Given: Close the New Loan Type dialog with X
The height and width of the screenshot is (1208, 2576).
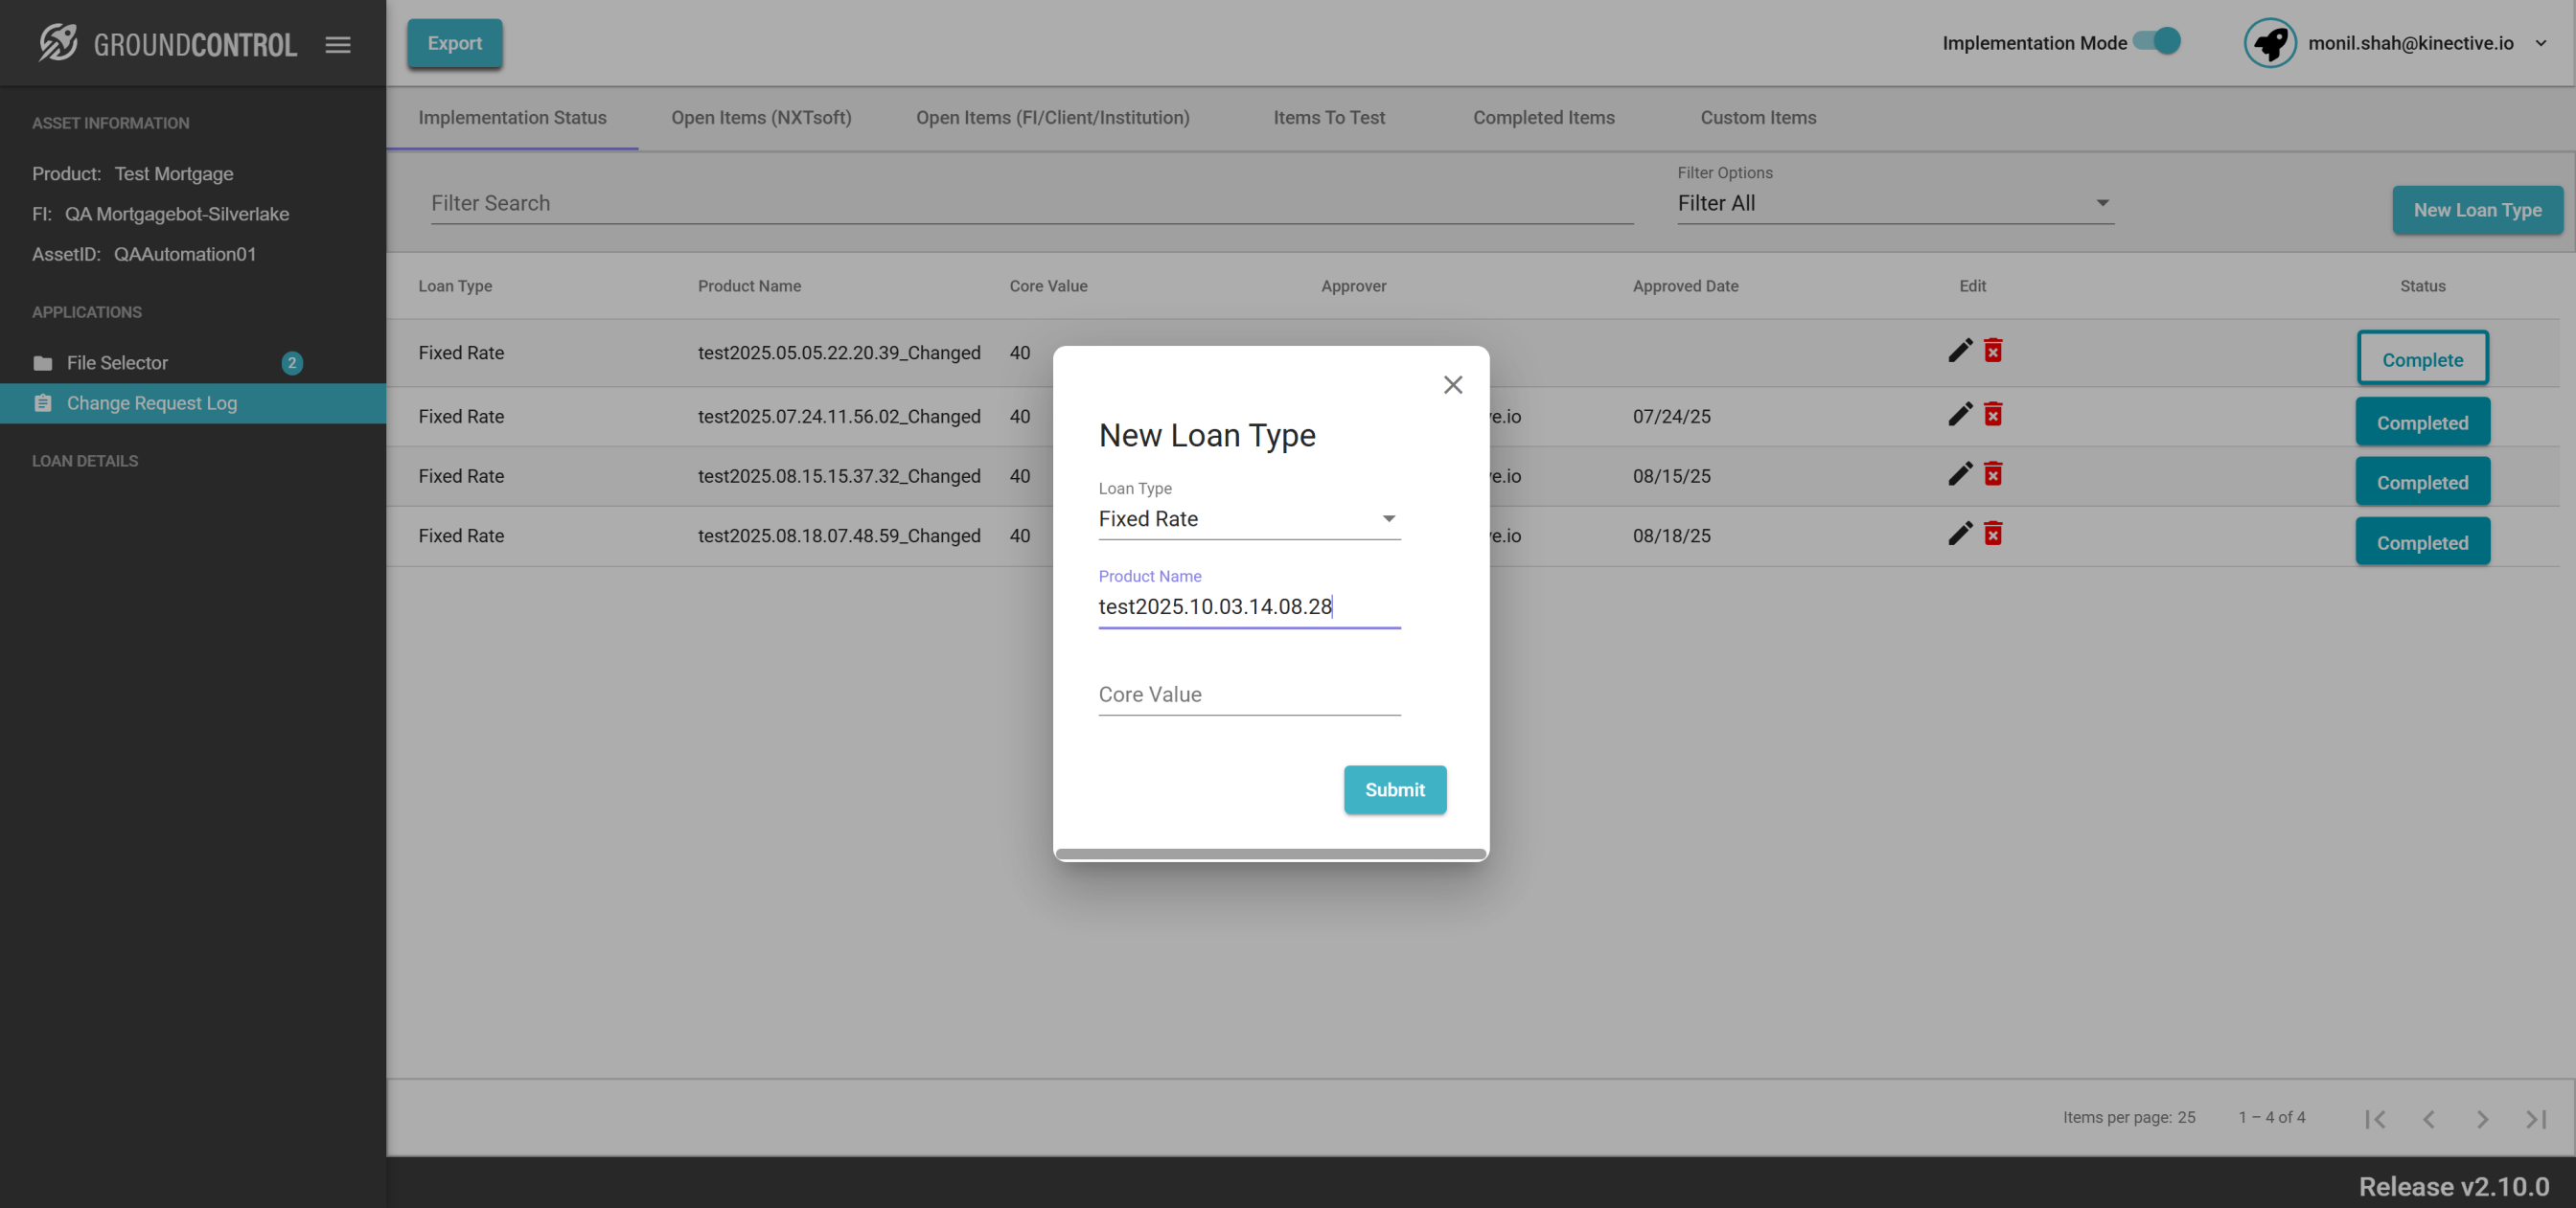Looking at the screenshot, I should [x=1453, y=385].
